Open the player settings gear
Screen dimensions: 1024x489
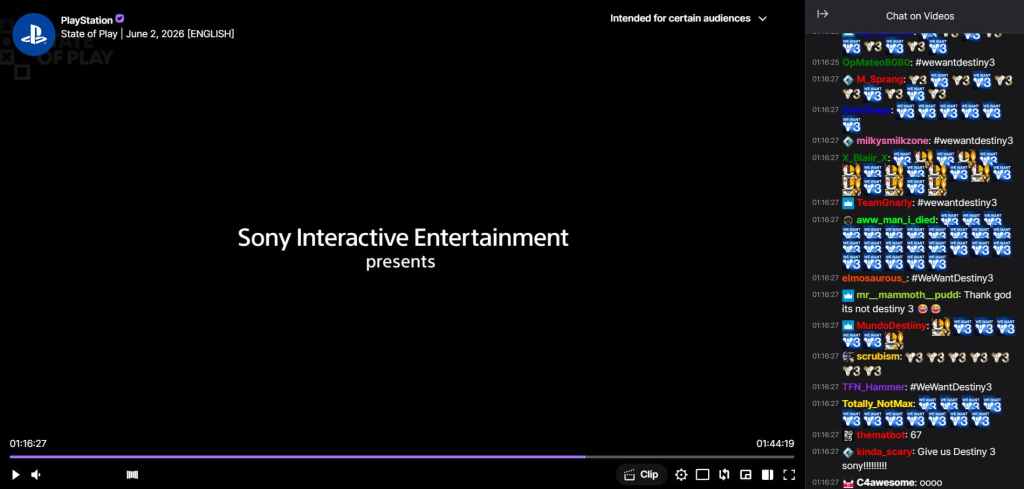pyautogui.click(x=681, y=475)
